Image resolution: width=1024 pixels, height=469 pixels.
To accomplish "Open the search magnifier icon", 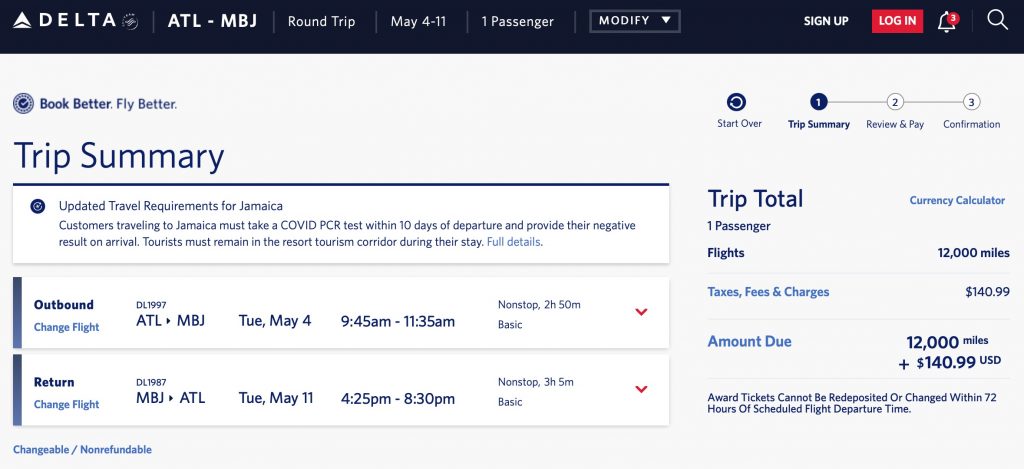I will click(997, 20).
